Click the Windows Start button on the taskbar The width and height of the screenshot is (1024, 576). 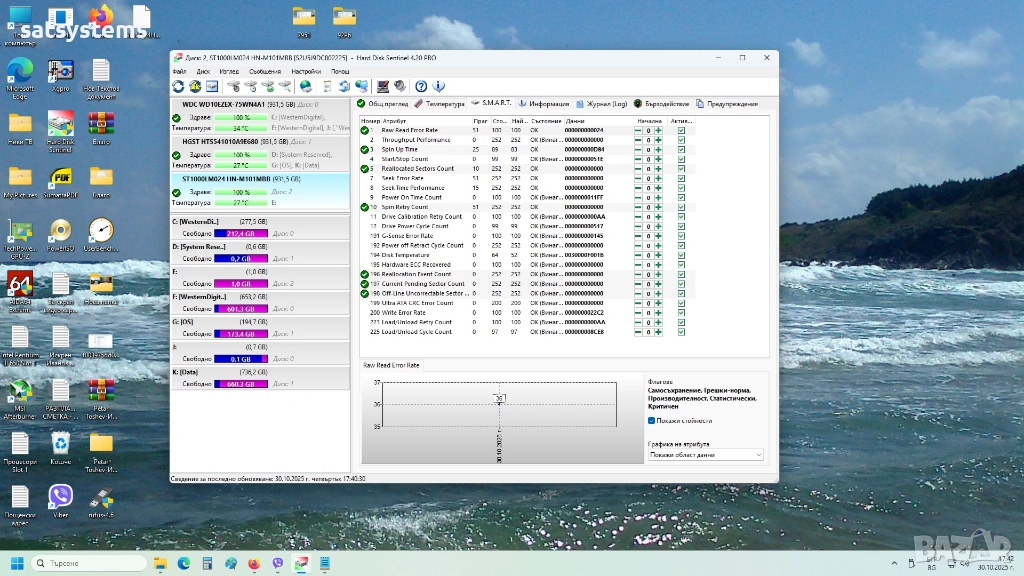coord(17,563)
